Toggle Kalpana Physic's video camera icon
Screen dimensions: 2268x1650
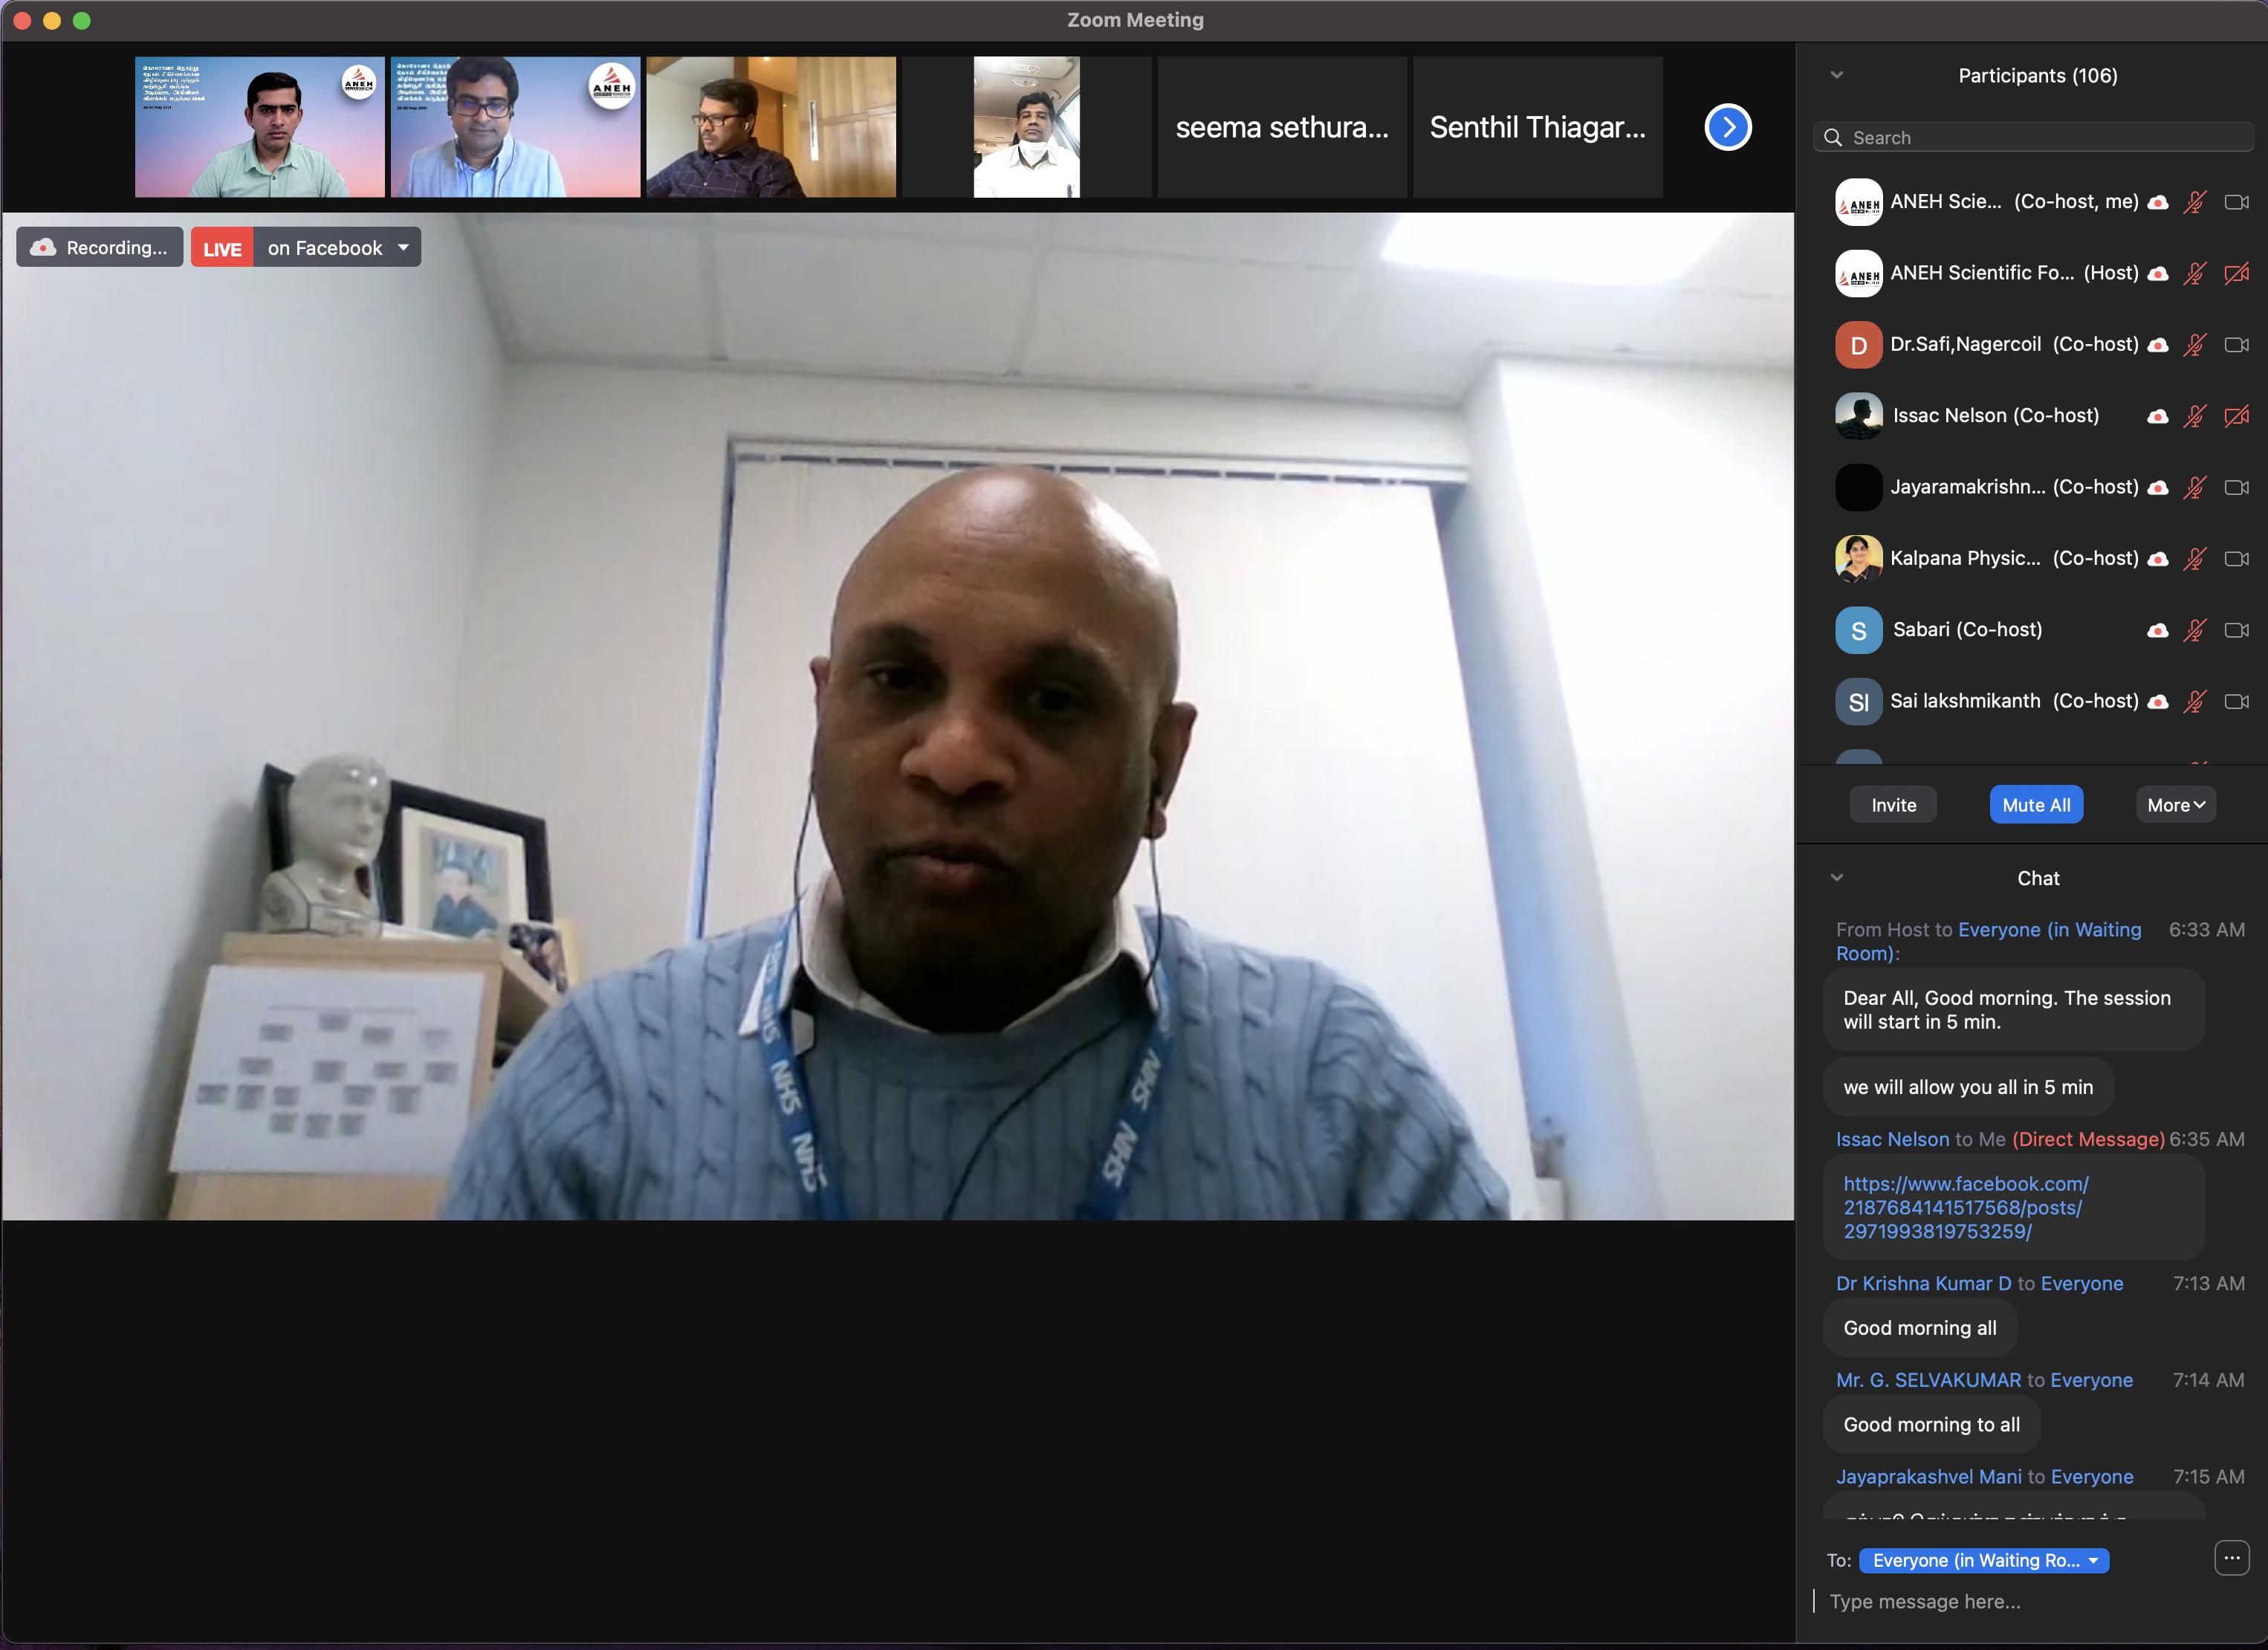point(2236,559)
